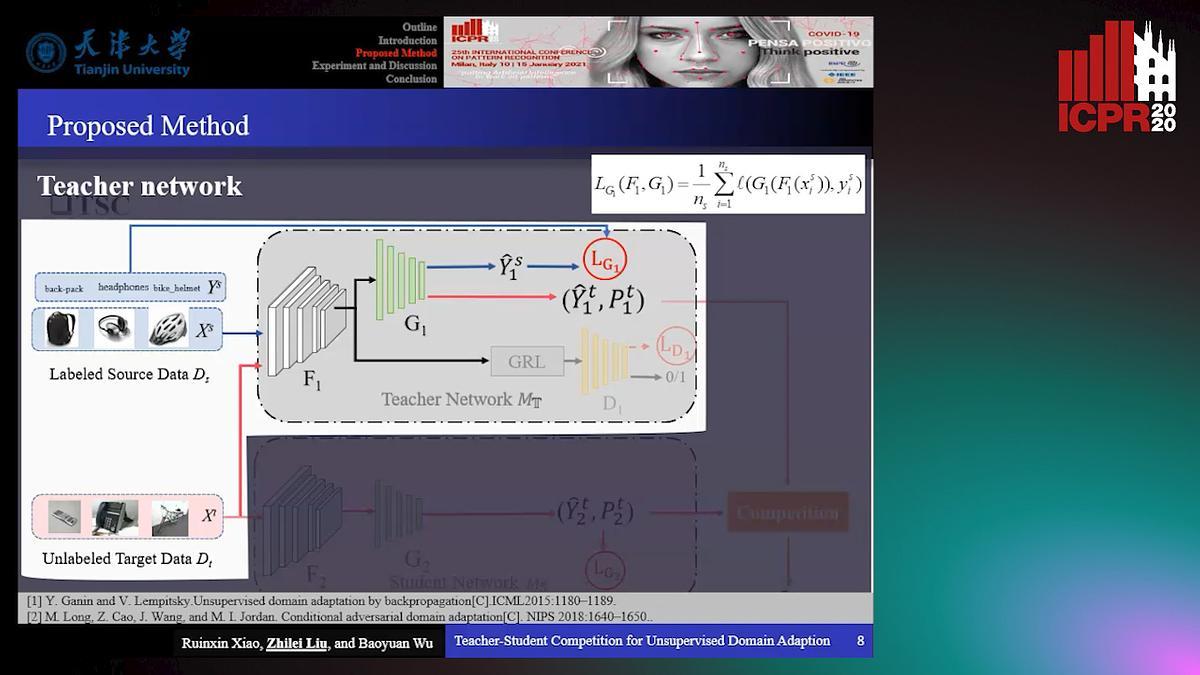The image size is (1200, 675).
Task: Open the Conclusion section link
Action: pos(412,79)
